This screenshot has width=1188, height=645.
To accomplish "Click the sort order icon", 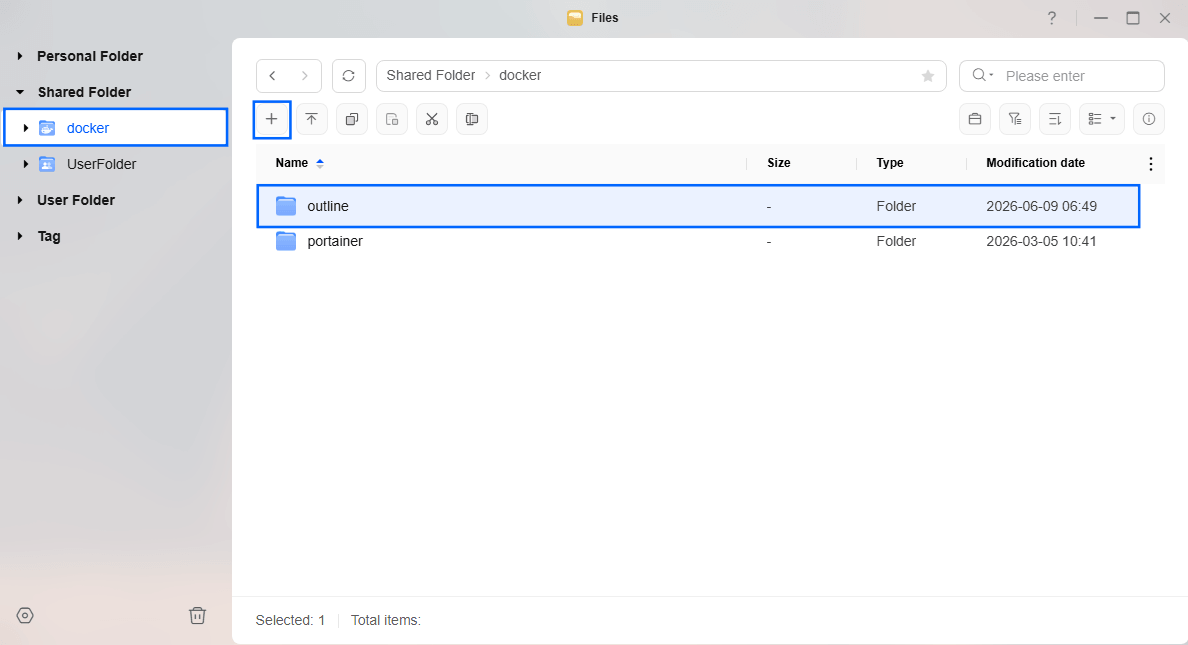I will tap(1055, 119).
